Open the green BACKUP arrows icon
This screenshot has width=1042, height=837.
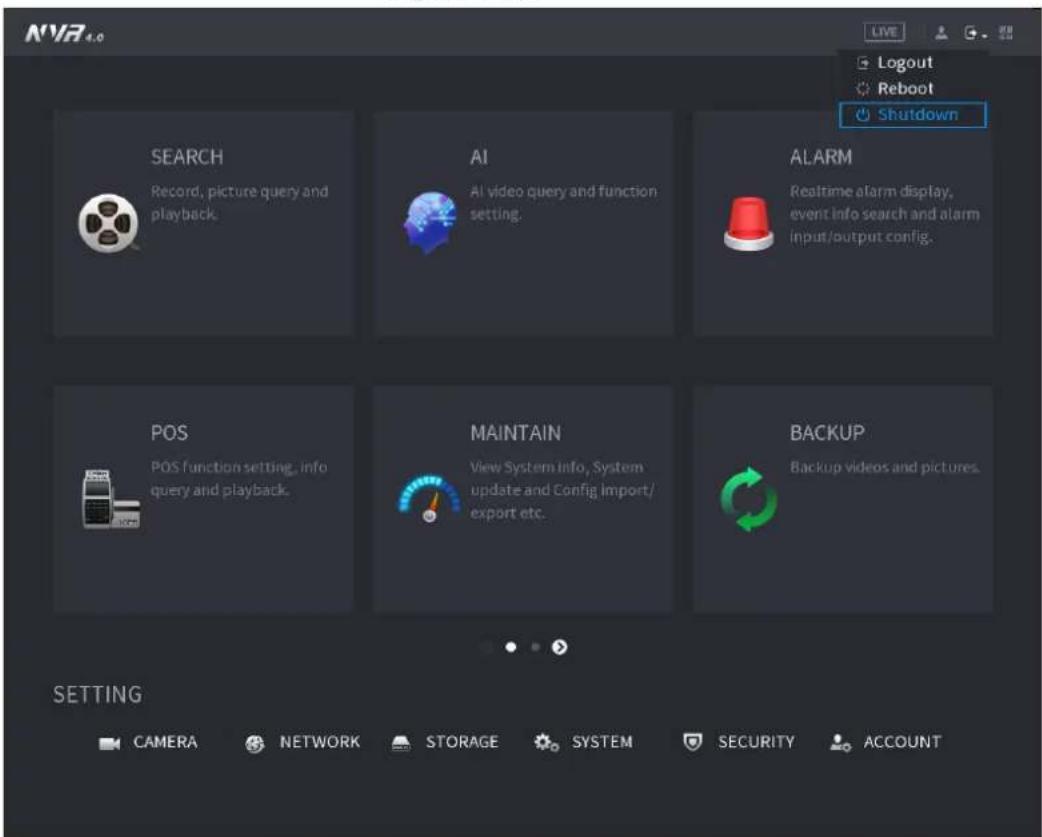pos(749,499)
